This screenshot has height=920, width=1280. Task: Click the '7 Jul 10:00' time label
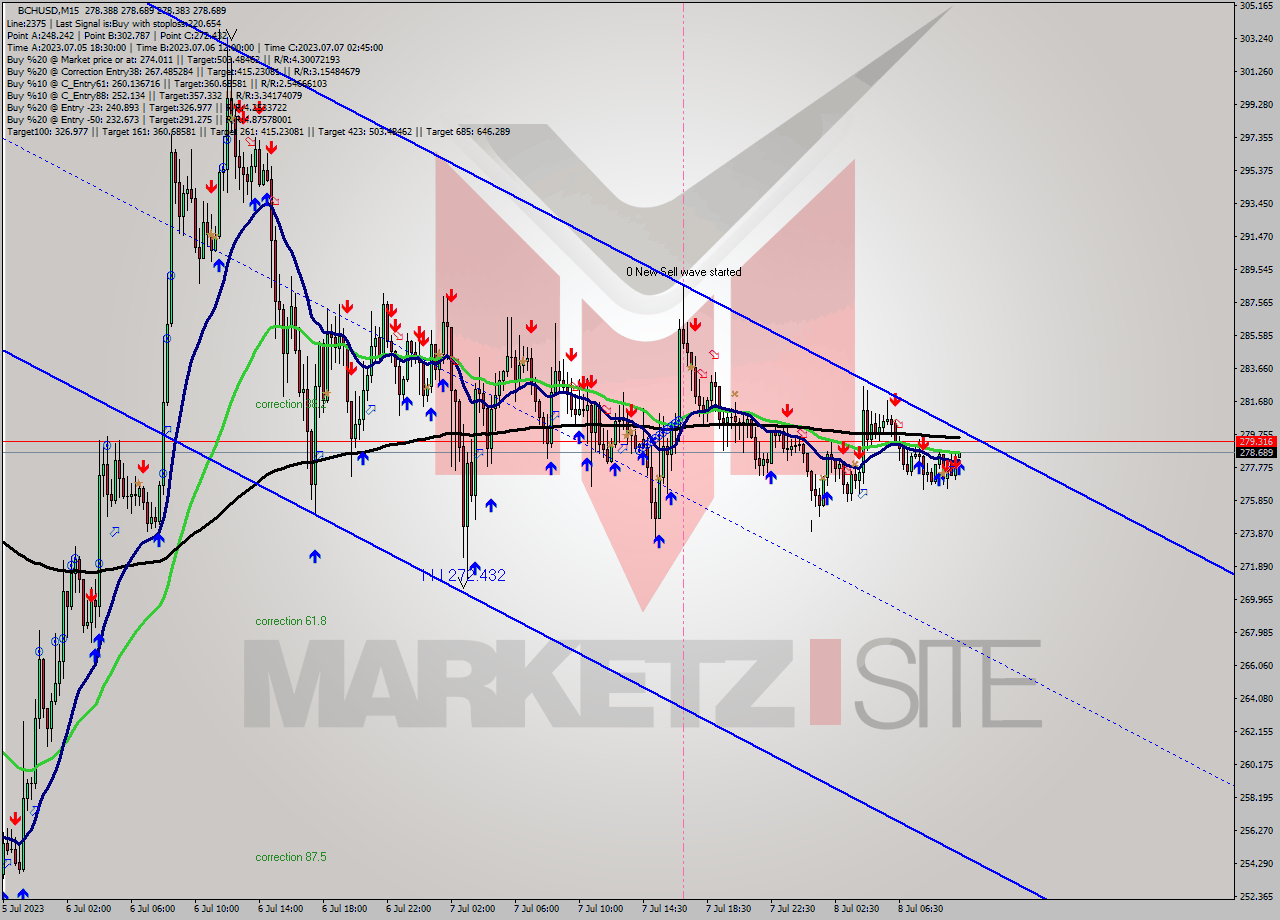coord(600,910)
